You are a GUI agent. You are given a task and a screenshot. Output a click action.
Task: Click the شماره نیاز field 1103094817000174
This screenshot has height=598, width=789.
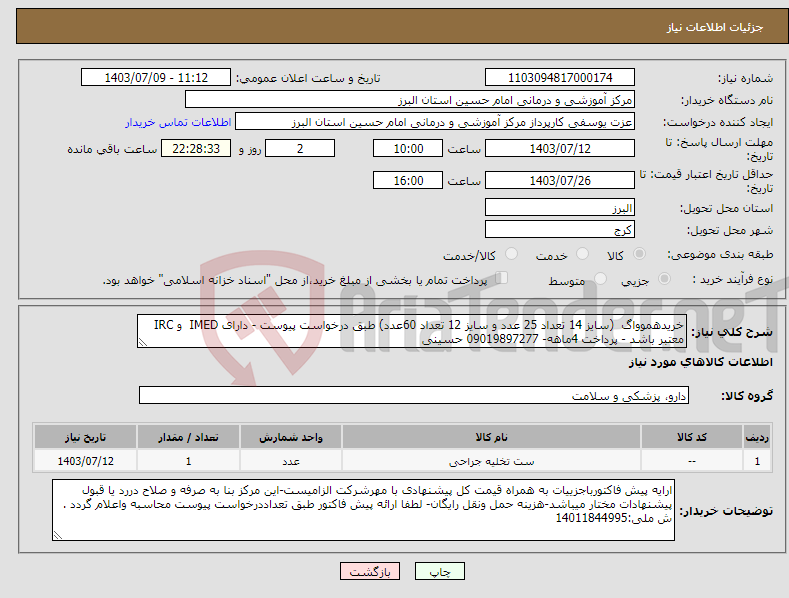click(560, 78)
